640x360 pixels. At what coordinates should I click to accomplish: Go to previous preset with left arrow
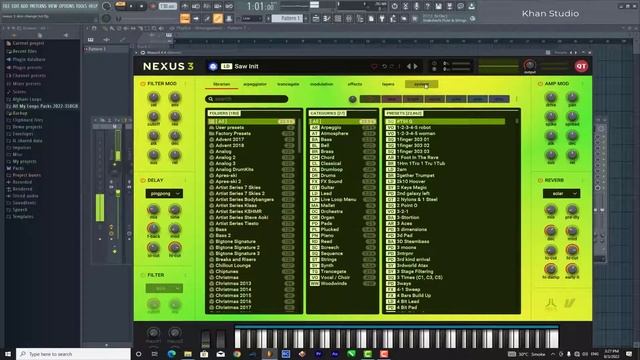[408, 67]
